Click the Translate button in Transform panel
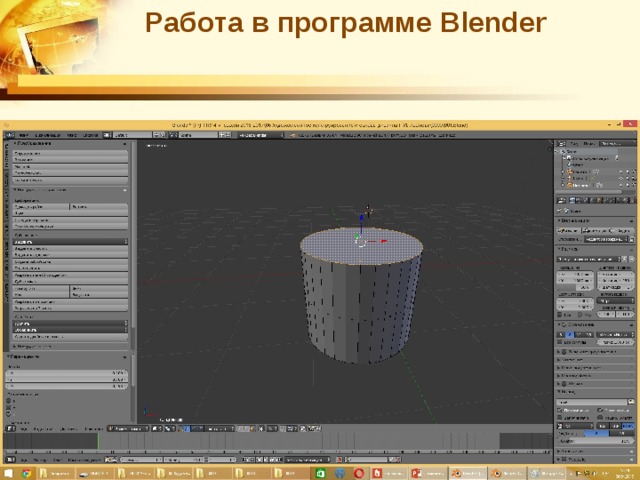The height and width of the screenshot is (480, 640). point(70,153)
